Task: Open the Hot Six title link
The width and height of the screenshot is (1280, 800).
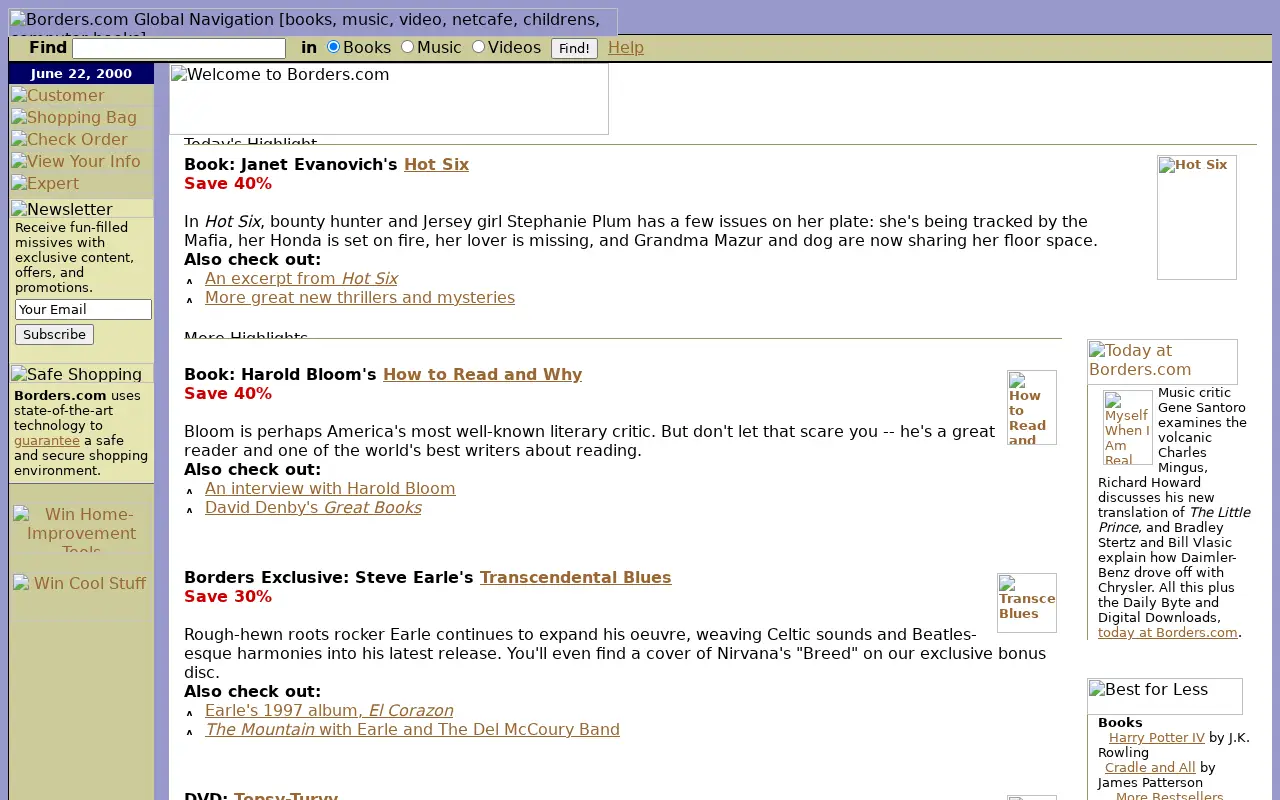Action: click(436, 164)
